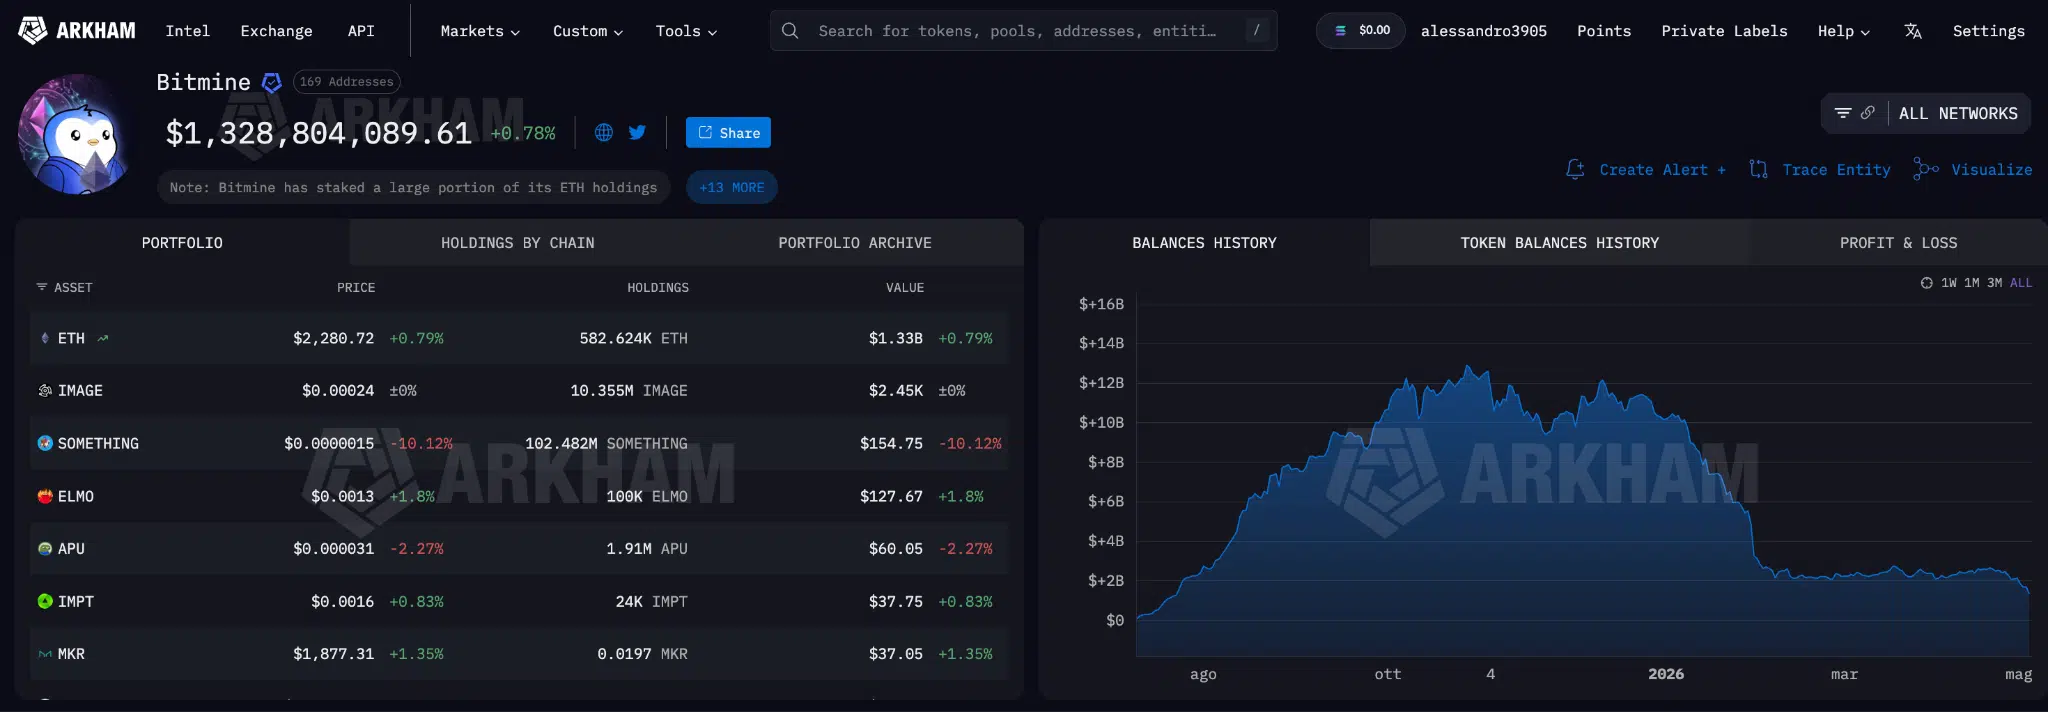Focus the token and address search field

pos(1023,31)
